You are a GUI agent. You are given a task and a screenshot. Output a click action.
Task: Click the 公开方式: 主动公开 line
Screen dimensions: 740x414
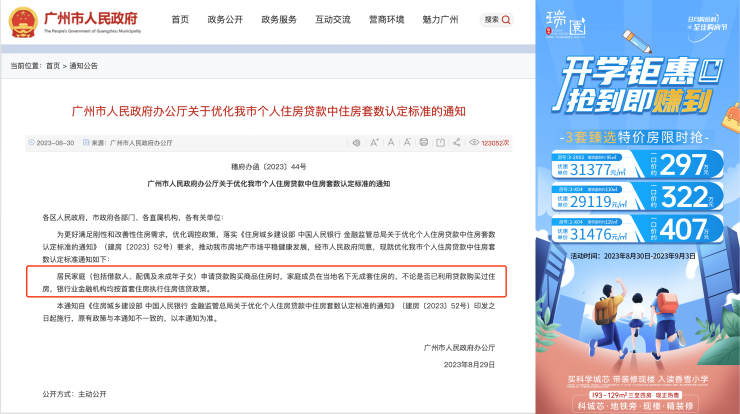[75, 394]
